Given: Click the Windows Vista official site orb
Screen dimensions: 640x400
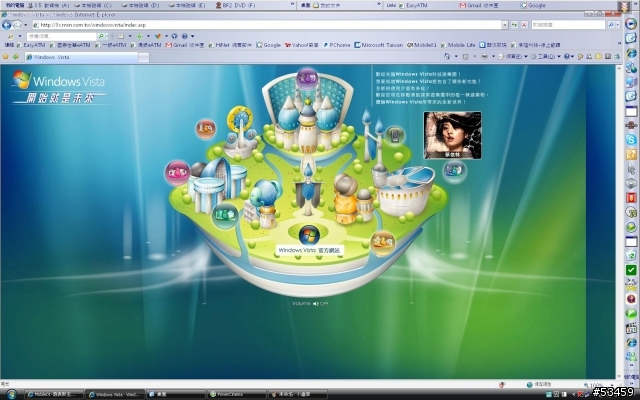Looking at the screenshot, I should pos(309,235).
